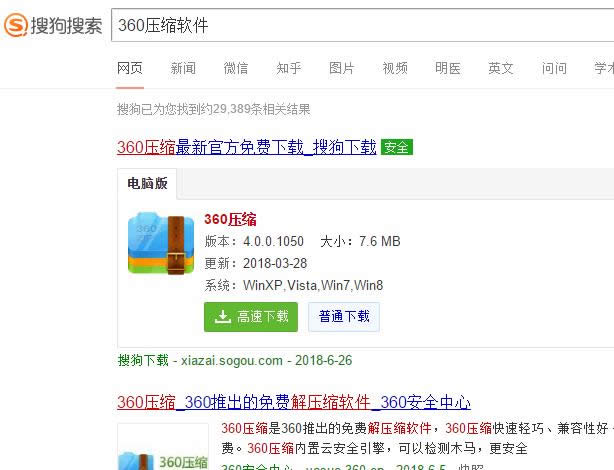The height and width of the screenshot is (470, 614).
Task: Click the download arrow icon on 高速下载
Action: (x=222, y=316)
